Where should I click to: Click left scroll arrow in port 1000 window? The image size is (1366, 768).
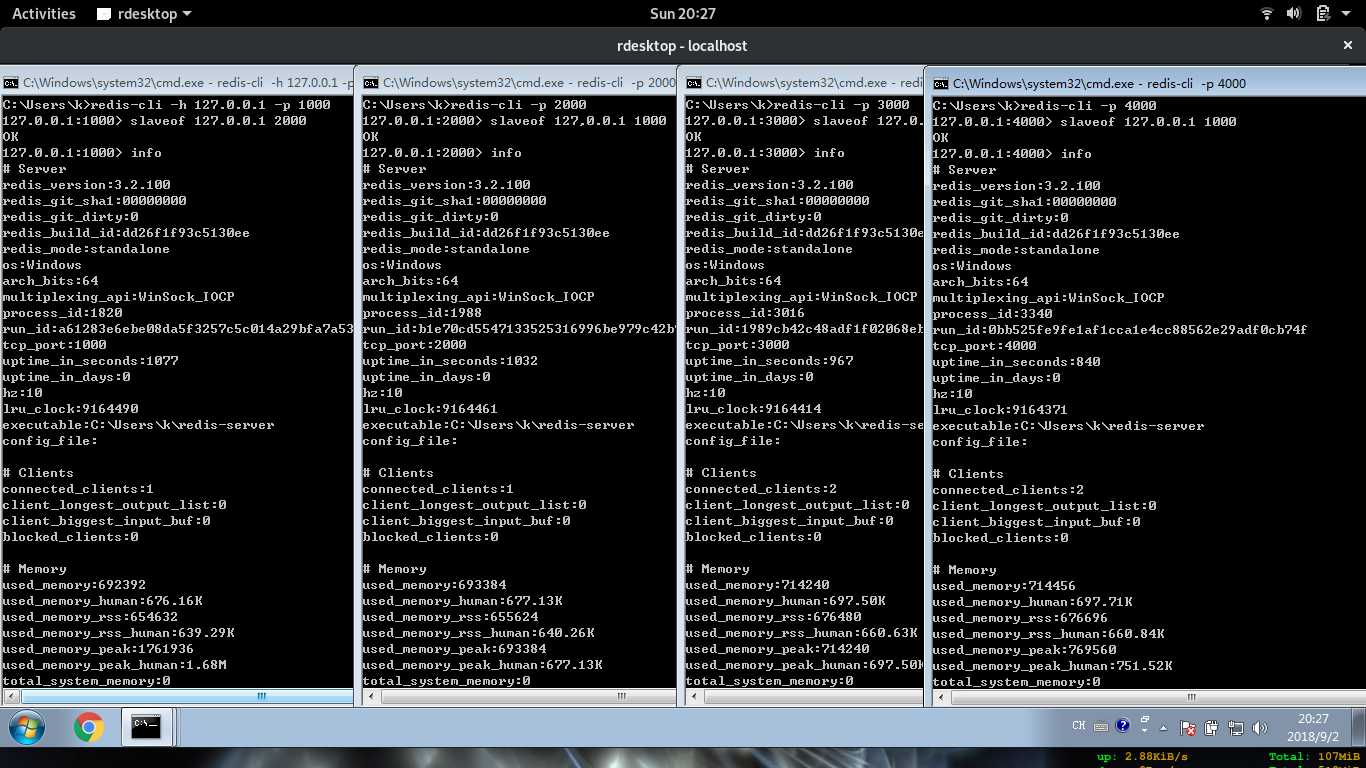pos(10,696)
